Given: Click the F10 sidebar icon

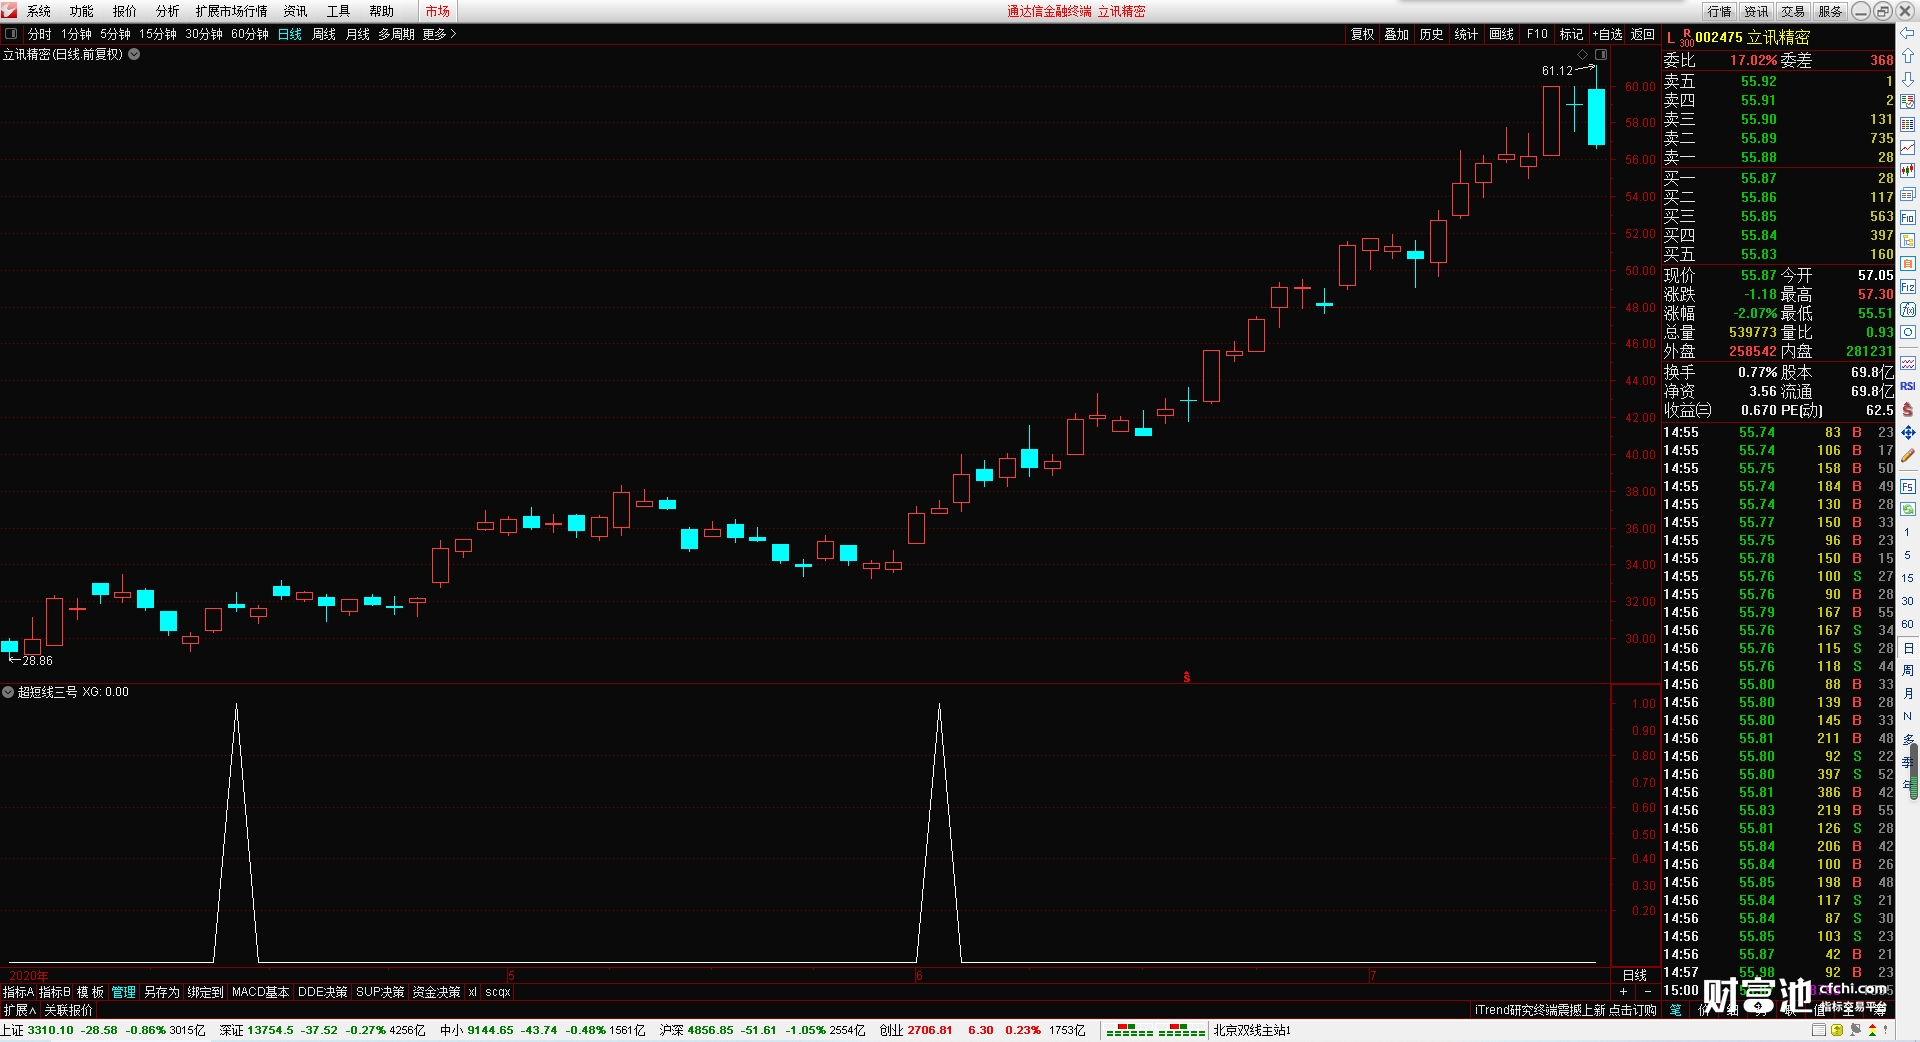Looking at the screenshot, I should [x=1908, y=218].
